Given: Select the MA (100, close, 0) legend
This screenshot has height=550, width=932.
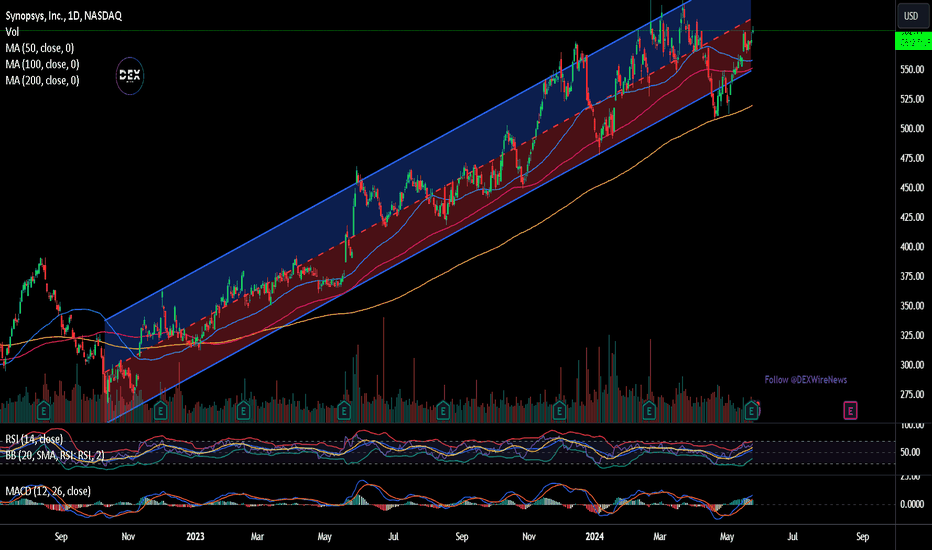Looking at the screenshot, I should (42, 64).
